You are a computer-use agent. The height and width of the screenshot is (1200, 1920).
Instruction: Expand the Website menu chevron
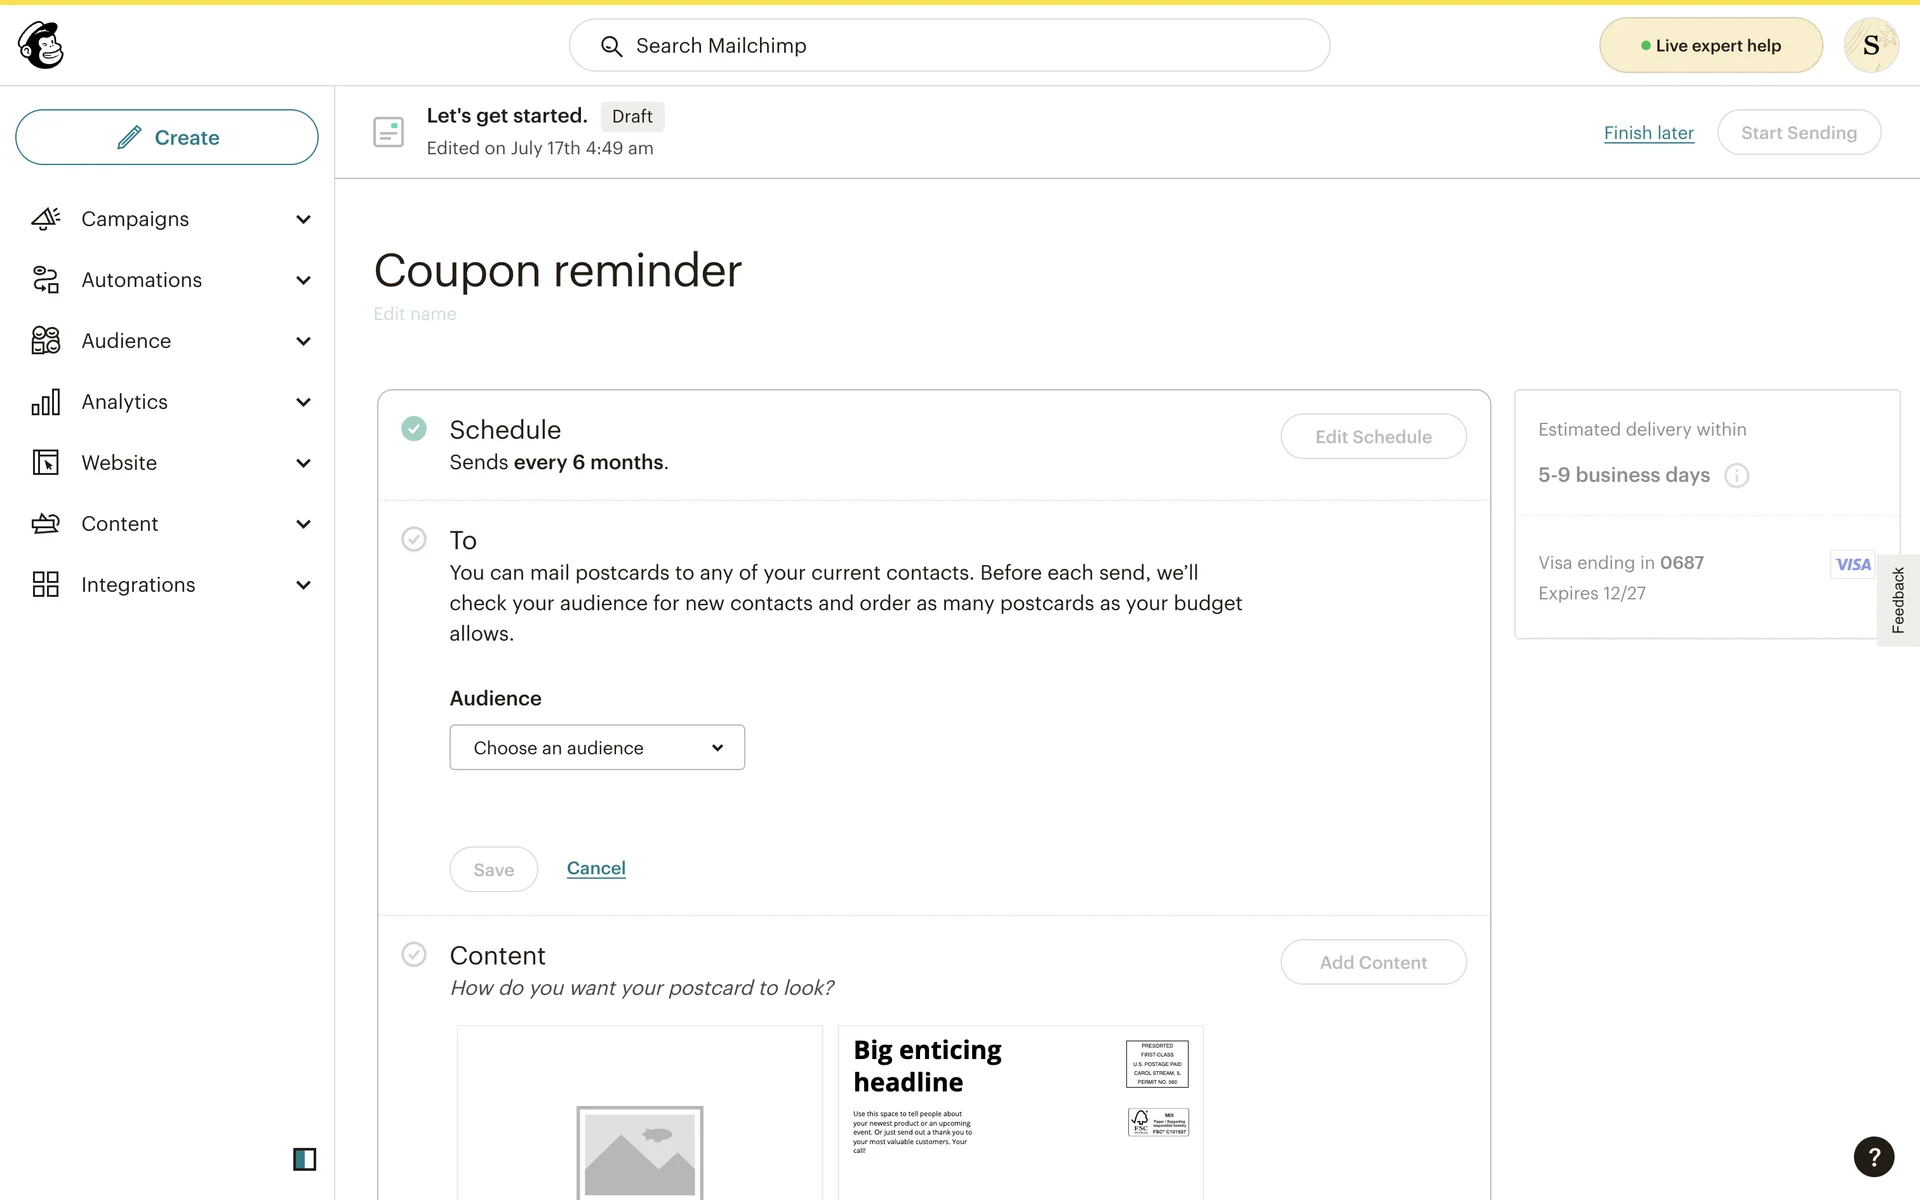pos(303,463)
